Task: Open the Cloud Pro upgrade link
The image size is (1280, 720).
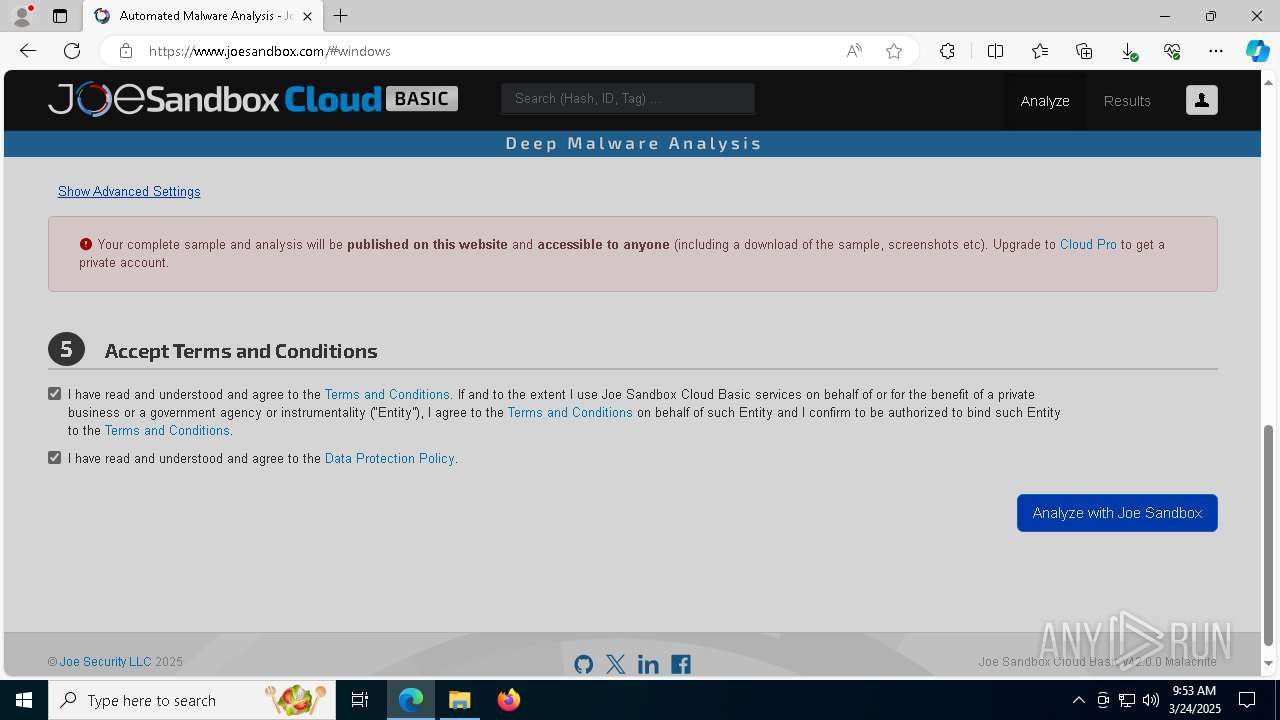Action: 1088,244
